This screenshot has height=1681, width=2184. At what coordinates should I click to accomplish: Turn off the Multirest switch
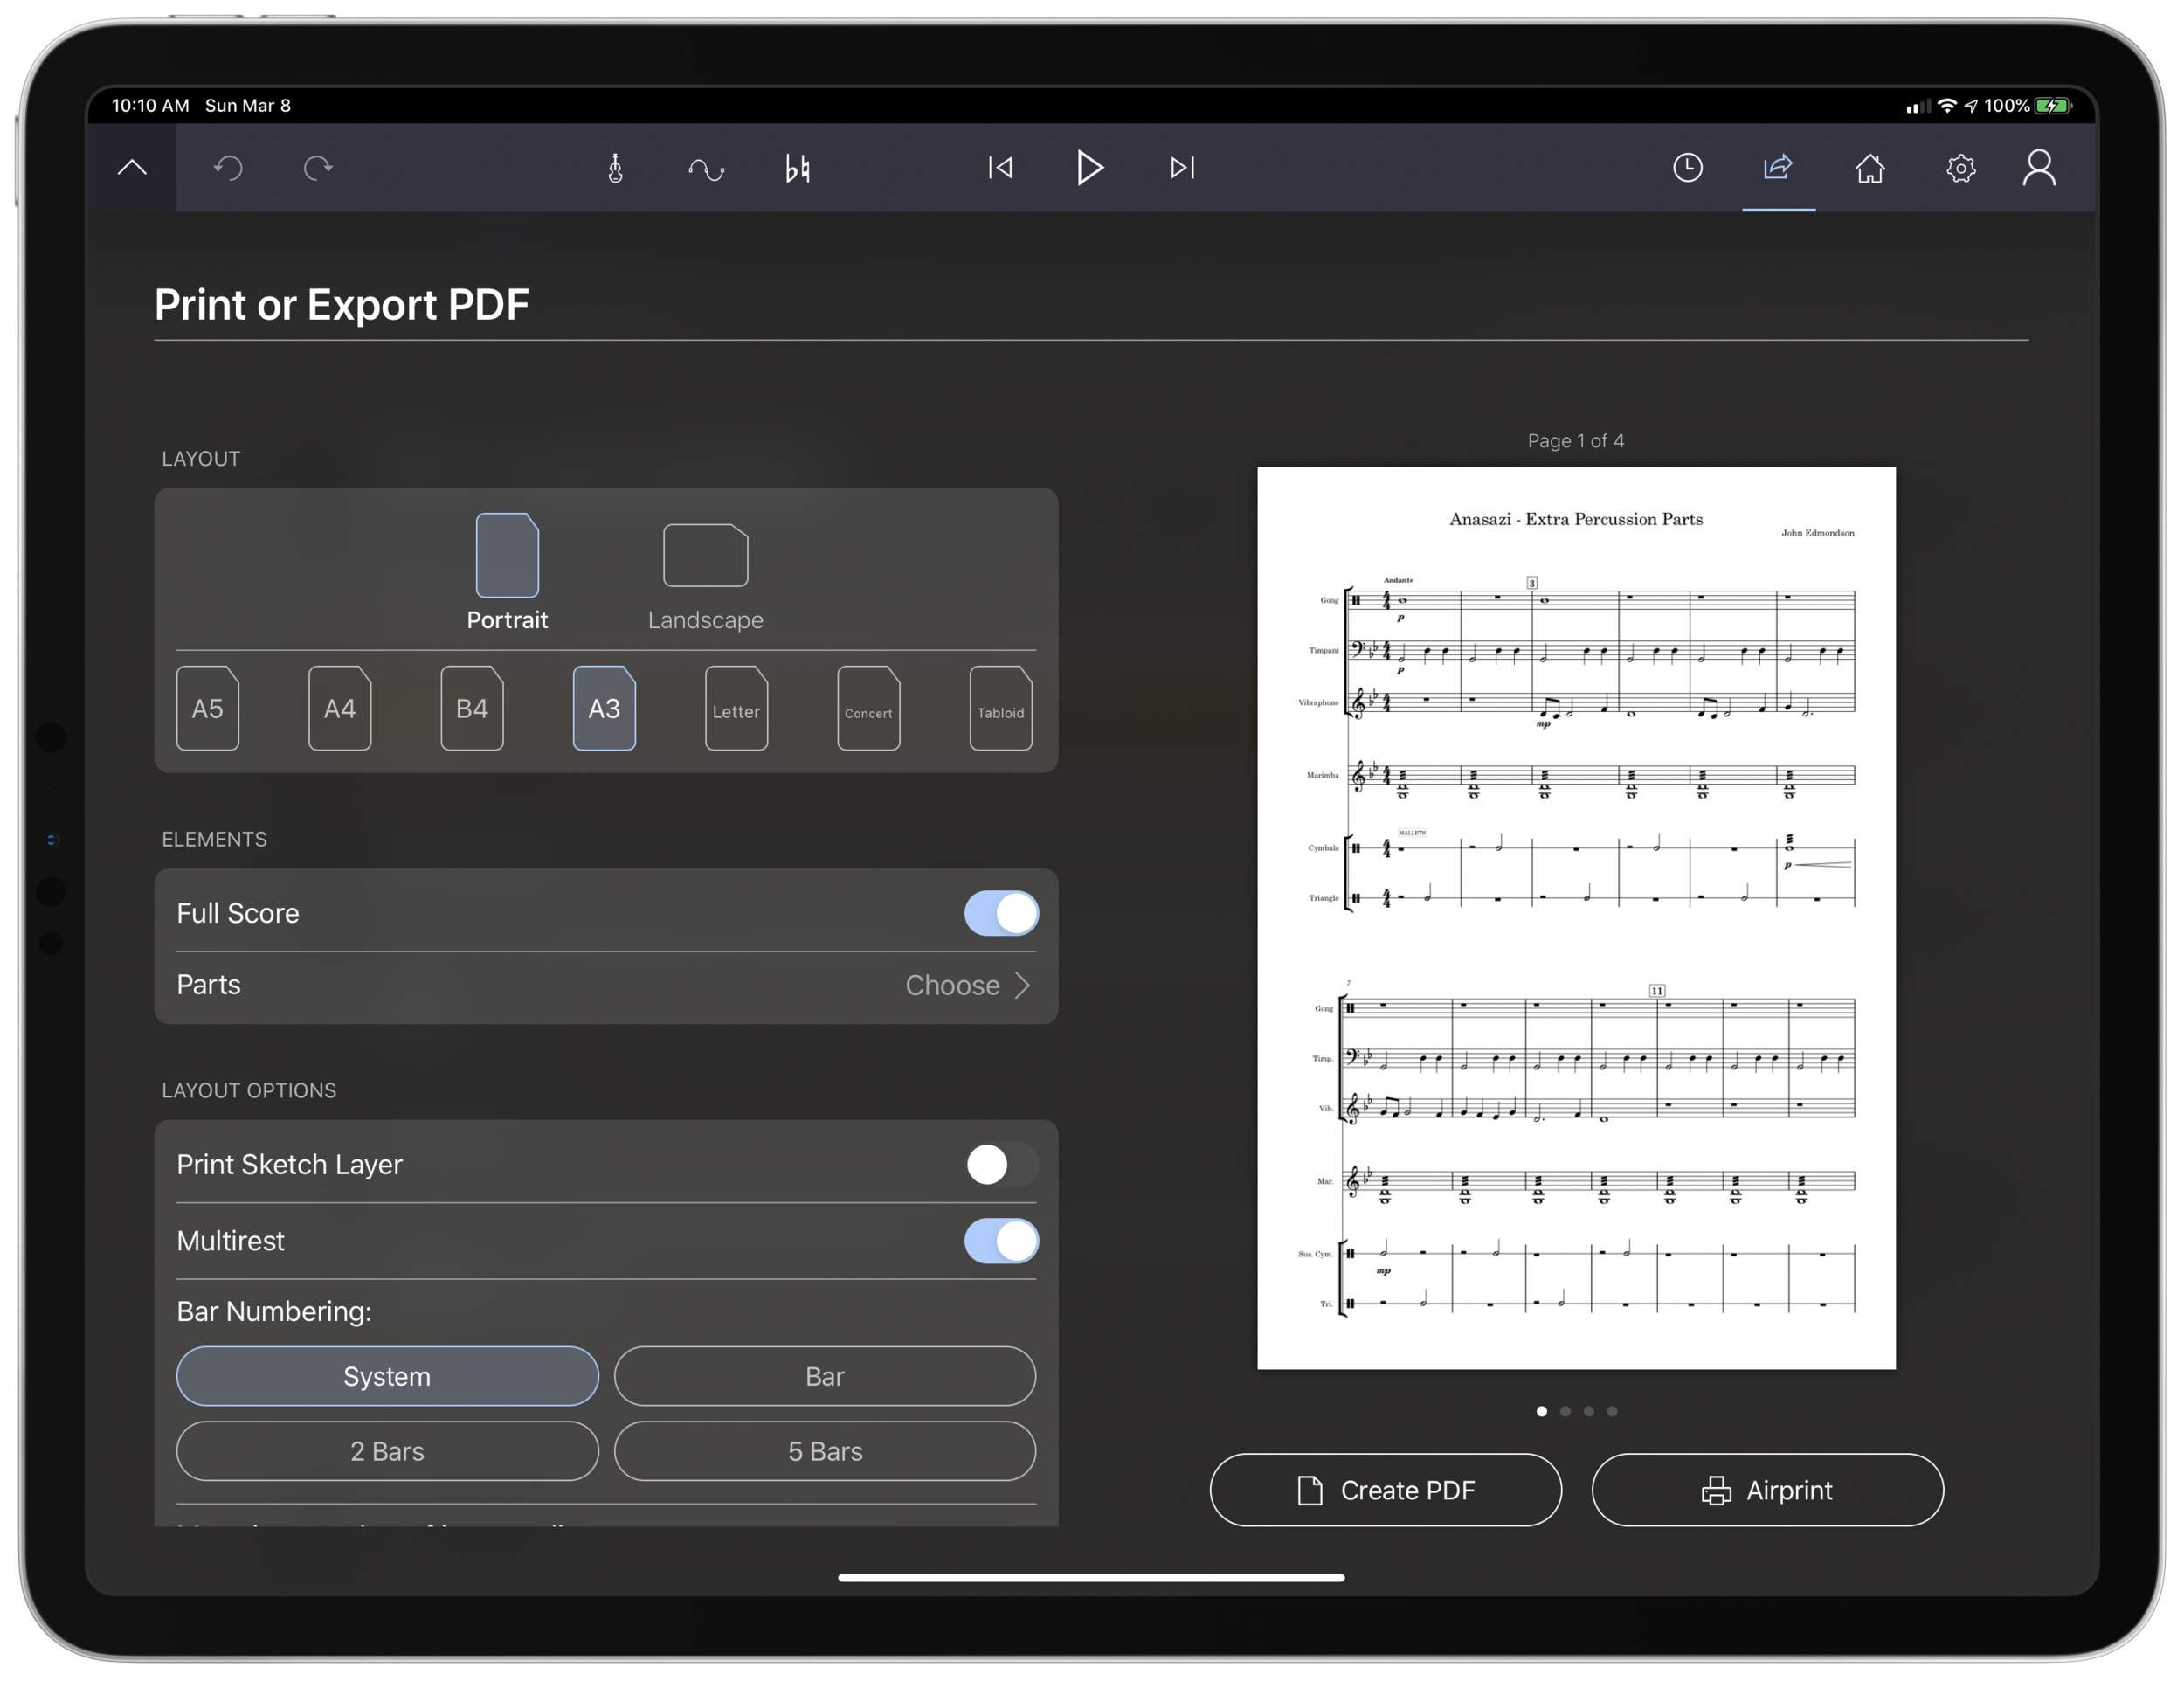click(x=1001, y=1240)
